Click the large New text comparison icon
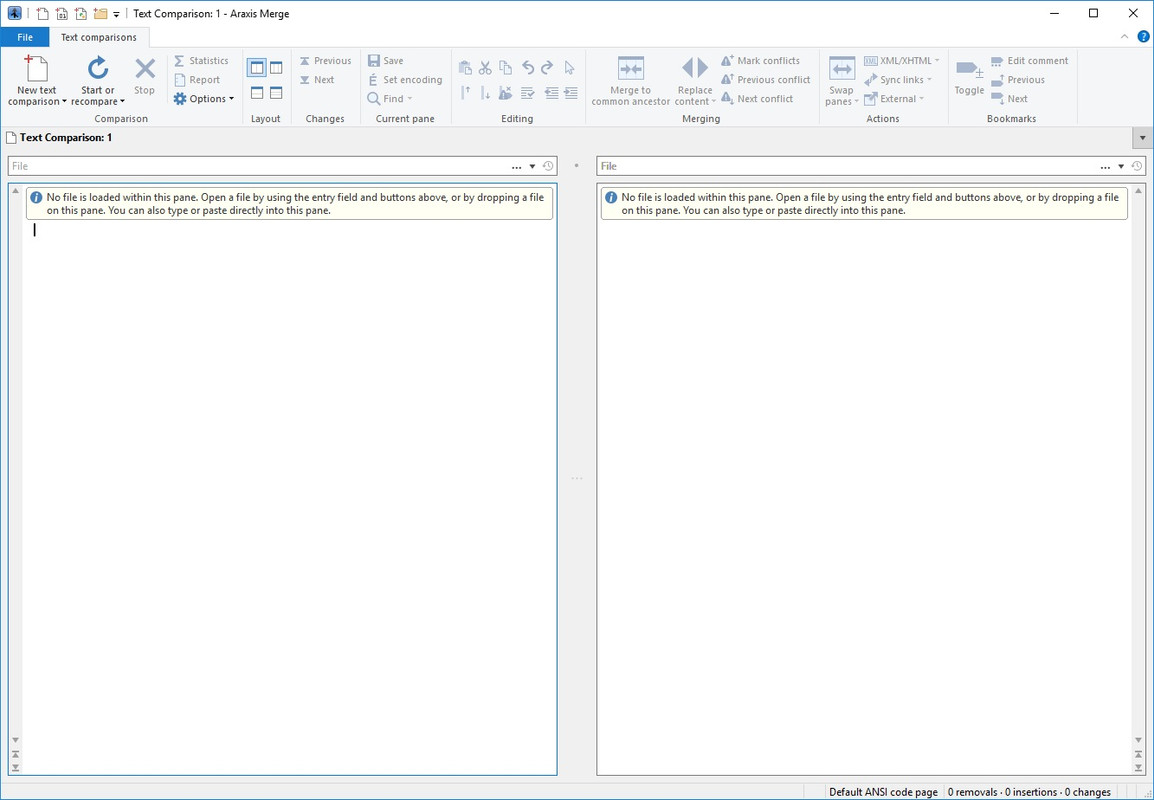The width and height of the screenshot is (1154, 800). pos(37,68)
